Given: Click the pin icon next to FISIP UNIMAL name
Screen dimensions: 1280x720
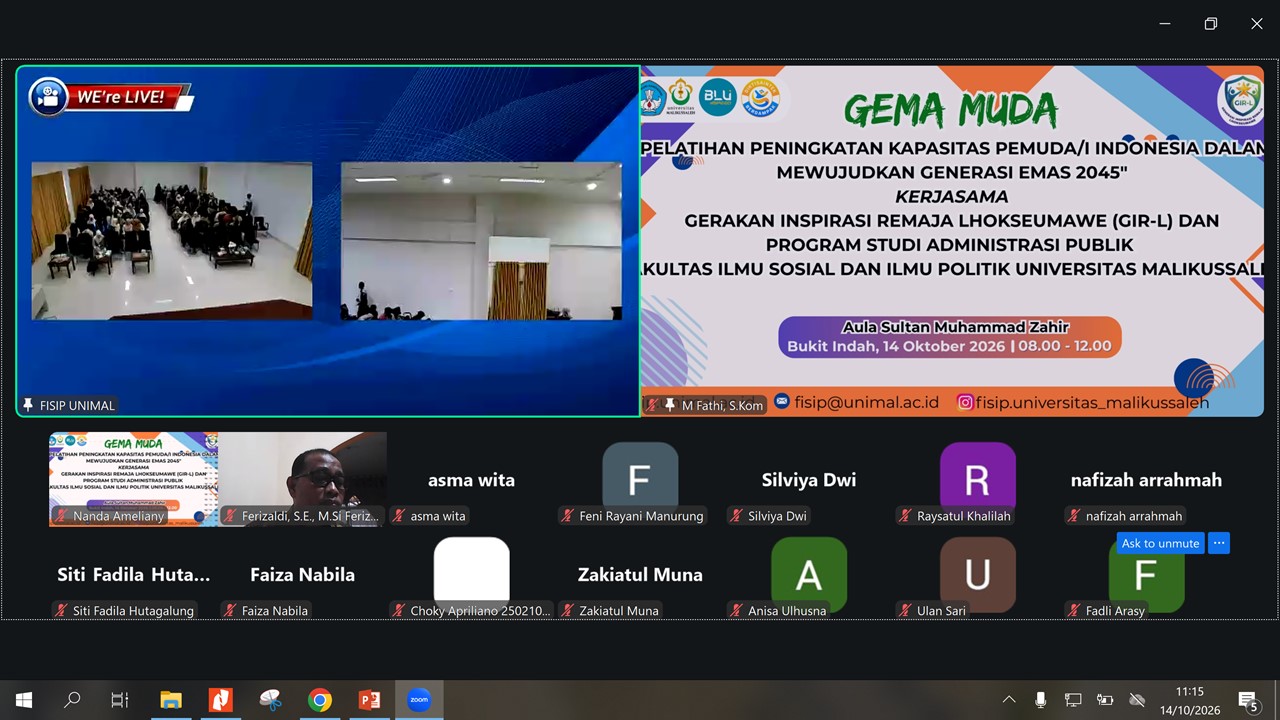Looking at the screenshot, I should pyautogui.click(x=28, y=405).
